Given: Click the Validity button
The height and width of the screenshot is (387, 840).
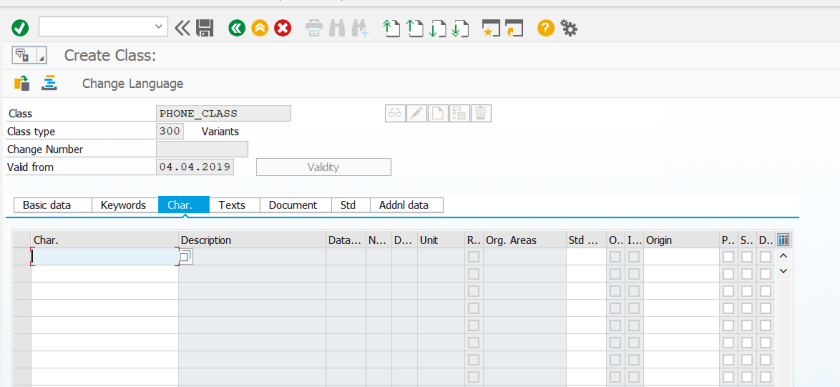Looking at the screenshot, I should [324, 167].
